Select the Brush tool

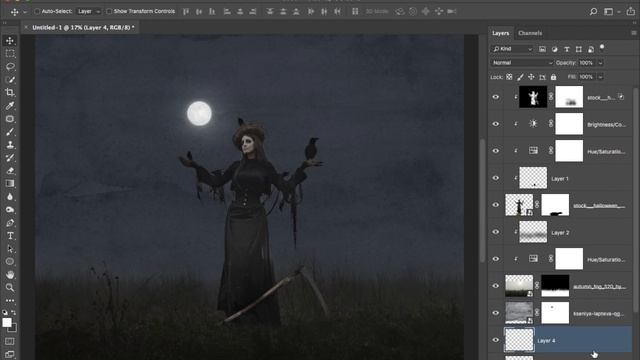[10, 132]
